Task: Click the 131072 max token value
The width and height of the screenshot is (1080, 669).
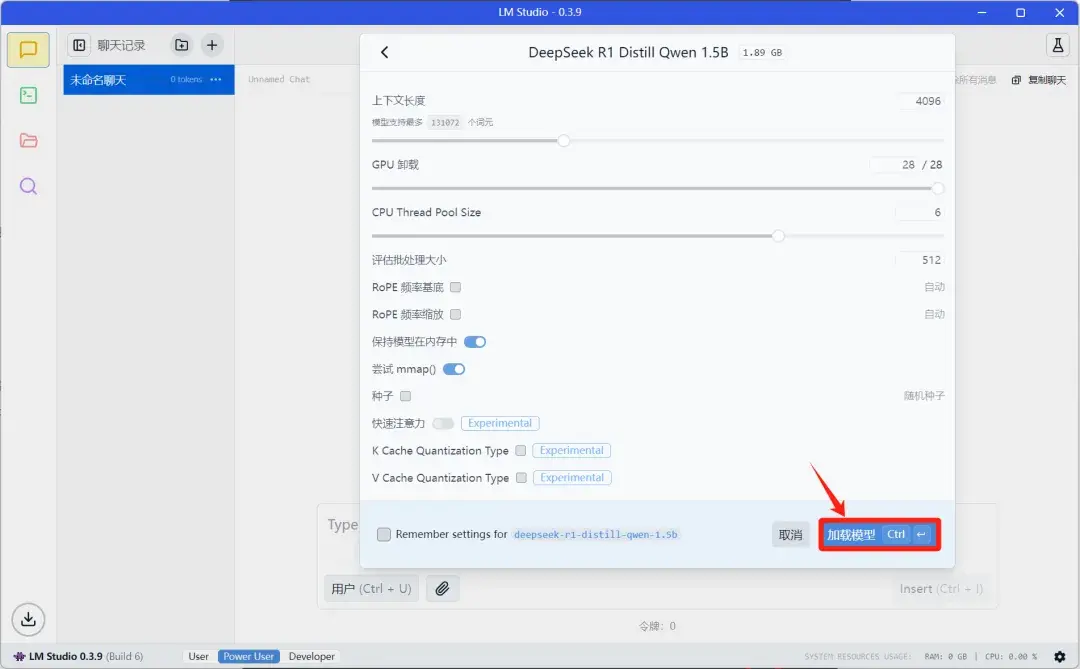Action: coord(445,123)
